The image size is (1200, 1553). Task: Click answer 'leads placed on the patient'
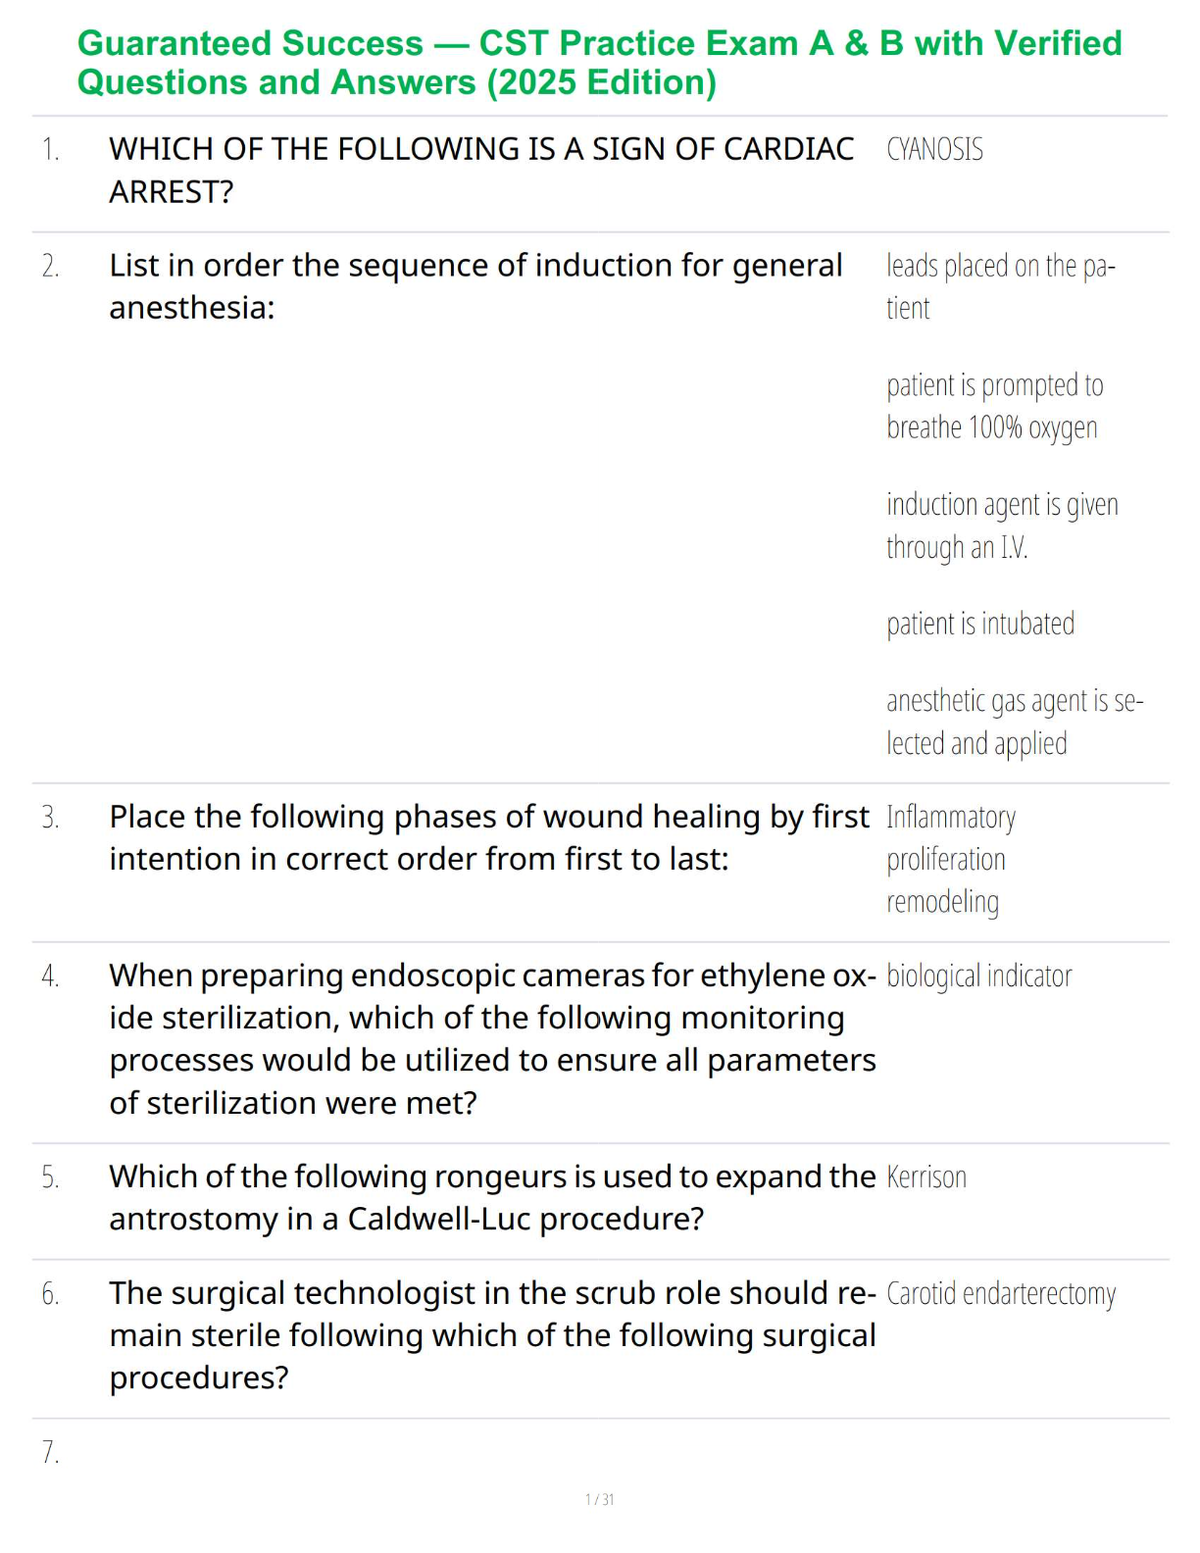(1000, 287)
